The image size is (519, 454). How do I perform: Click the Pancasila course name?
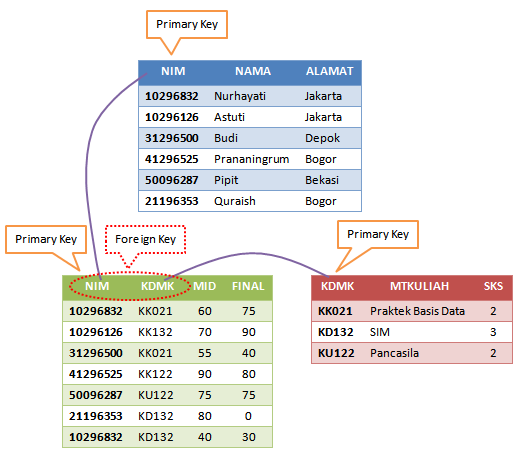(x=394, y=353)
